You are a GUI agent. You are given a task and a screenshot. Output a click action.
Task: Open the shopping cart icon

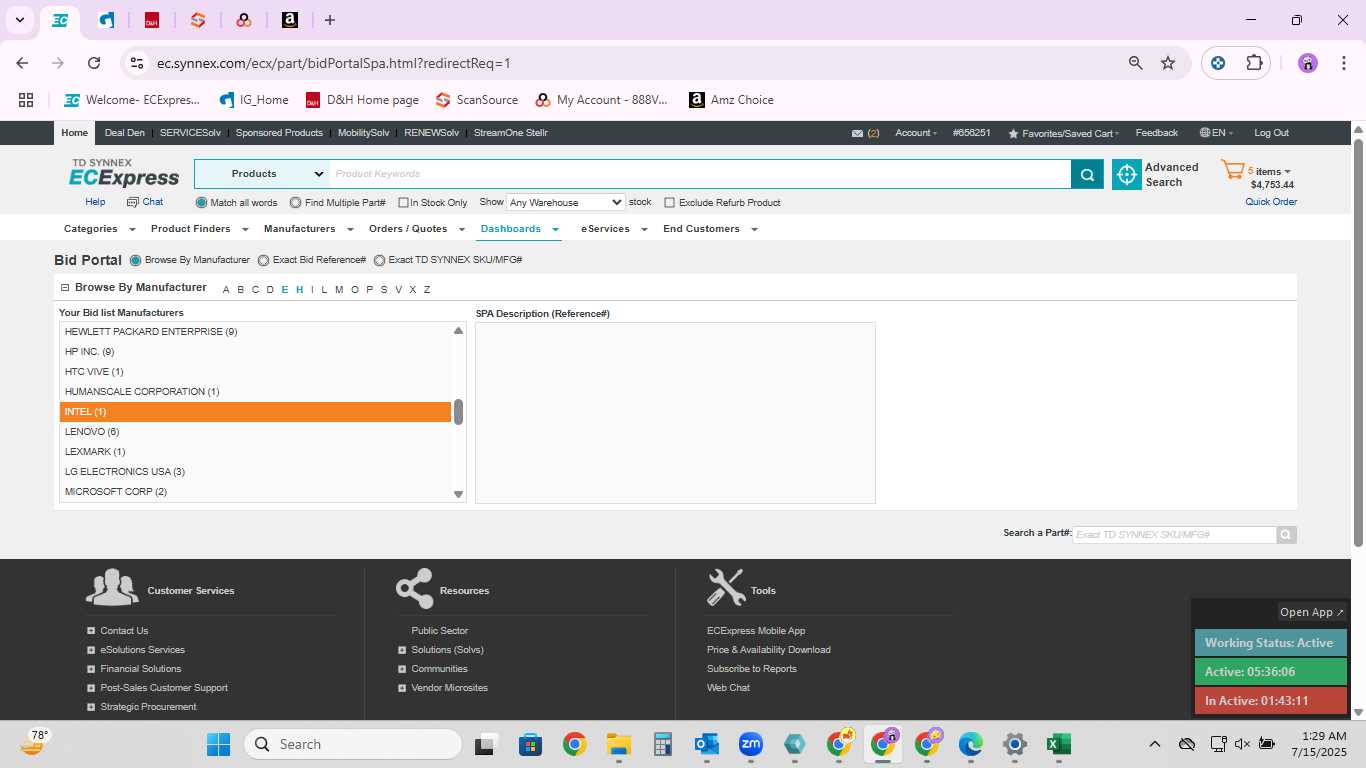coord(1232,171)
